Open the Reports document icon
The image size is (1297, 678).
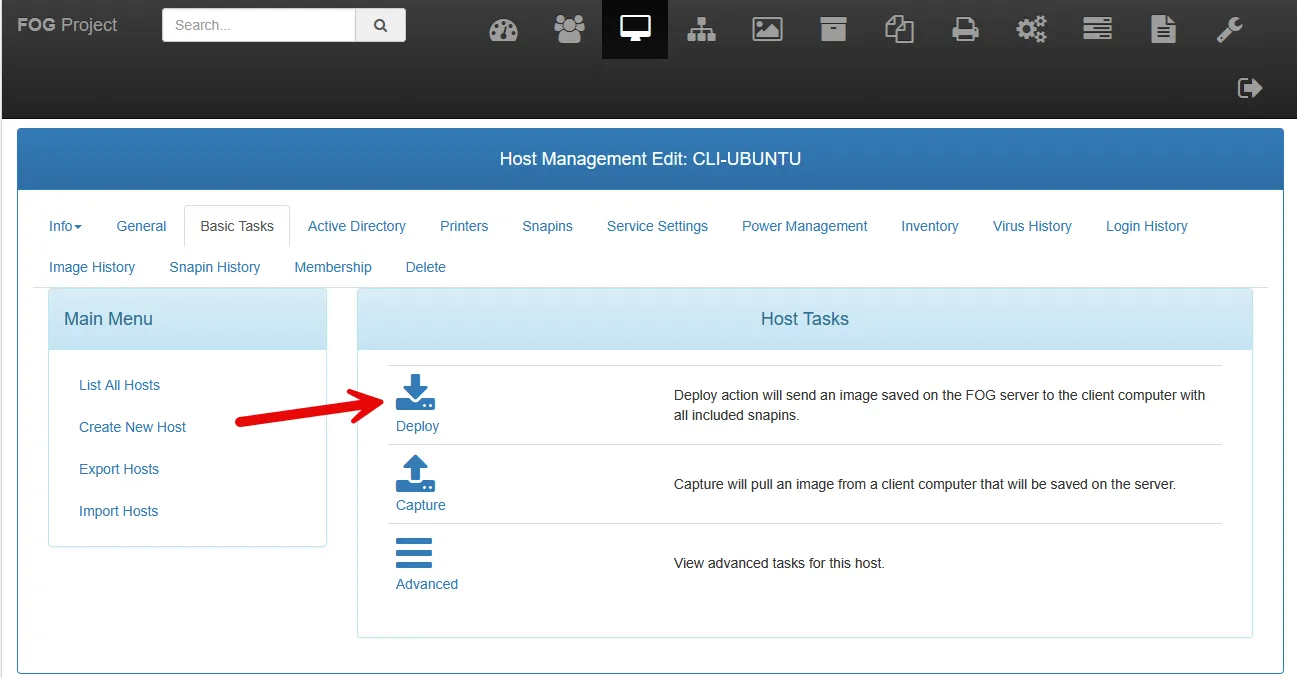[1163, 29]
